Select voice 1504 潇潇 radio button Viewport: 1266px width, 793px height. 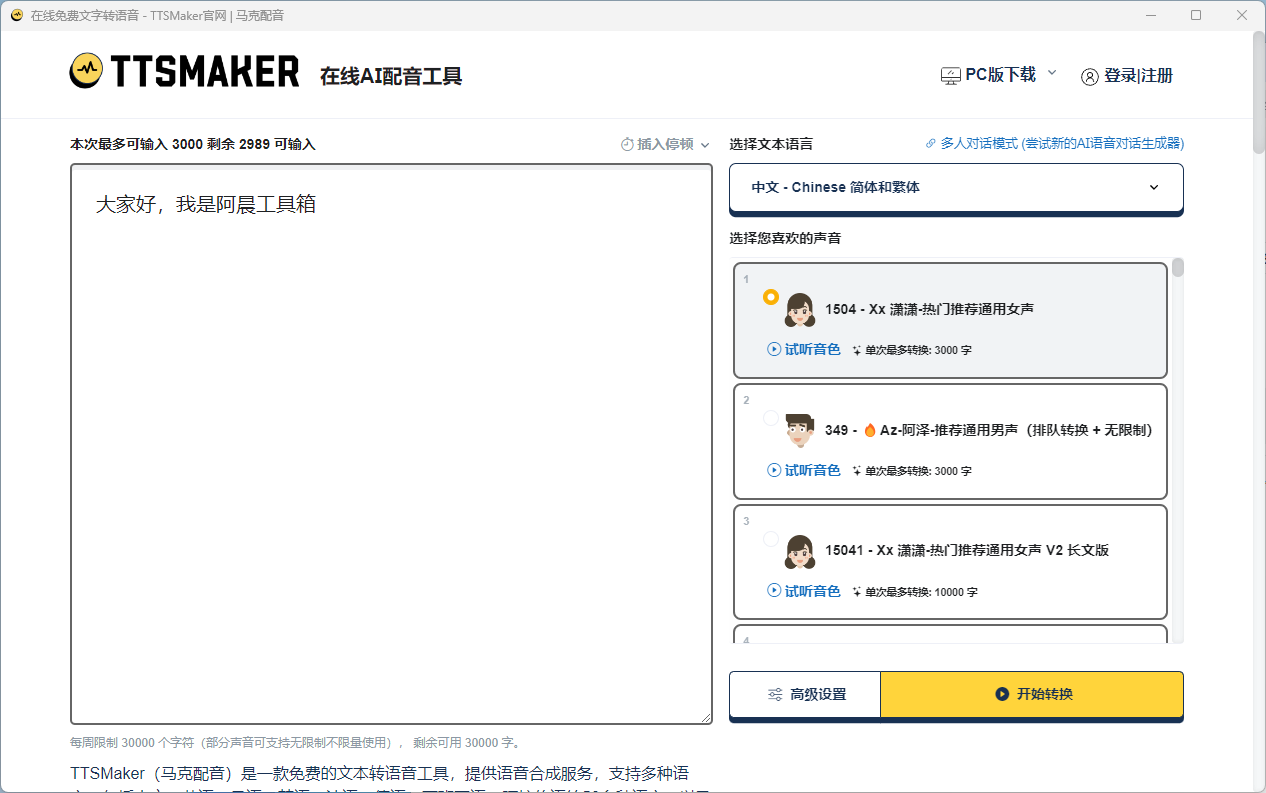(x=771, y=297)
